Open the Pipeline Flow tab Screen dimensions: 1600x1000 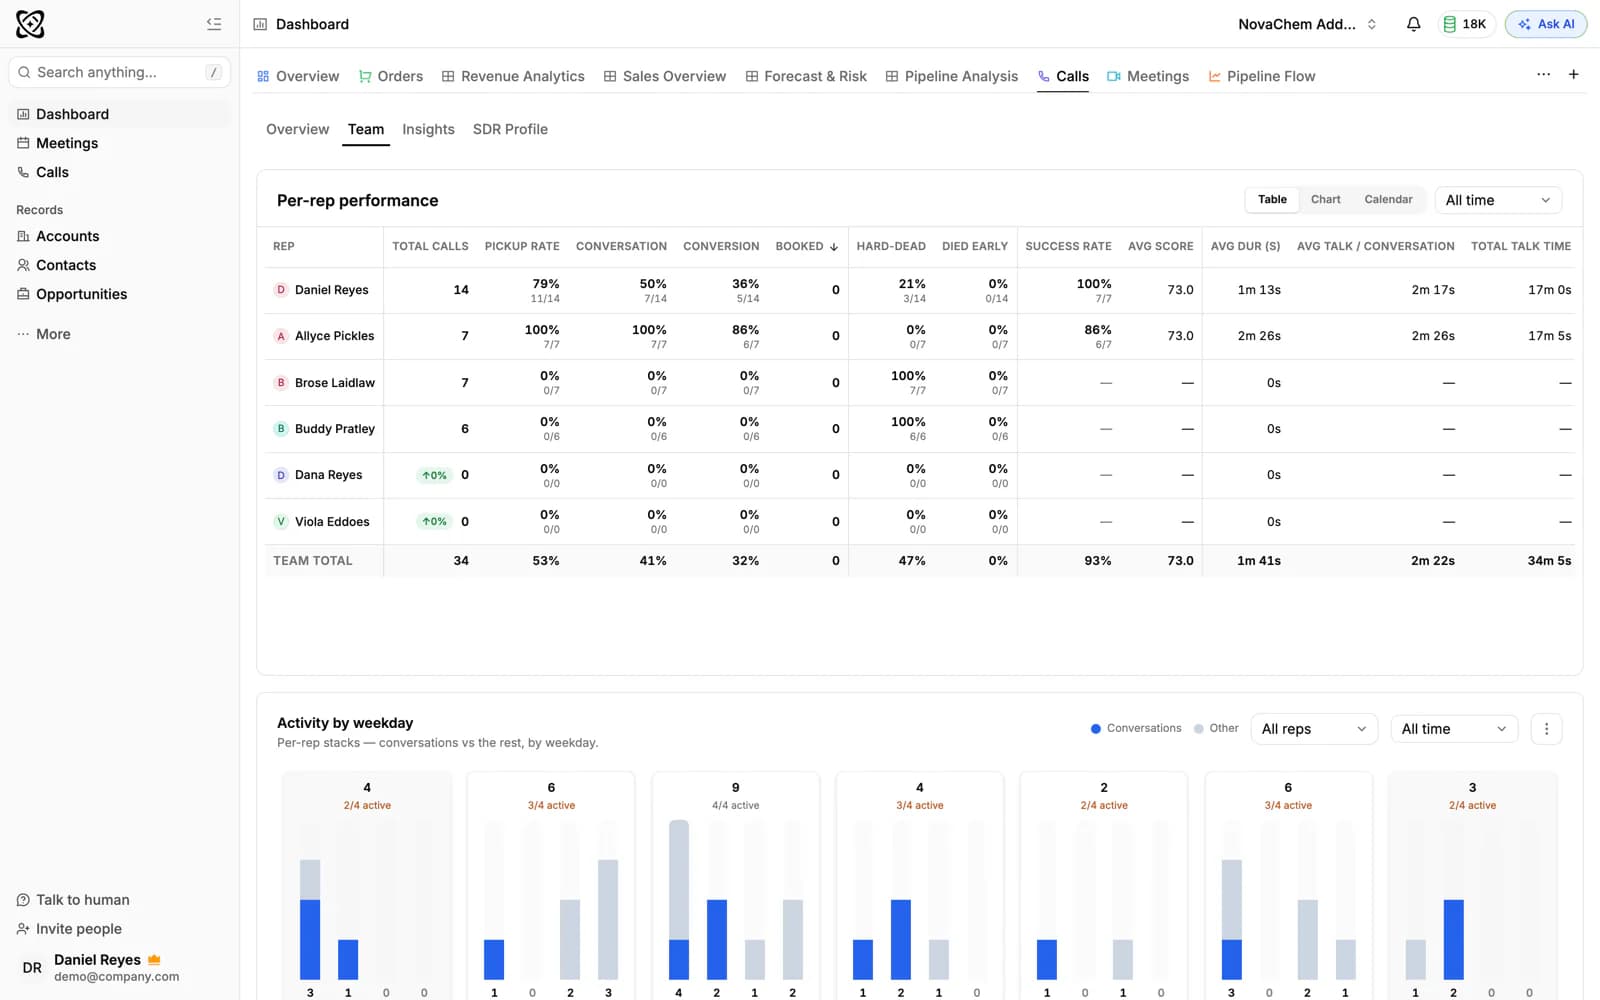tap(1262, 76)
